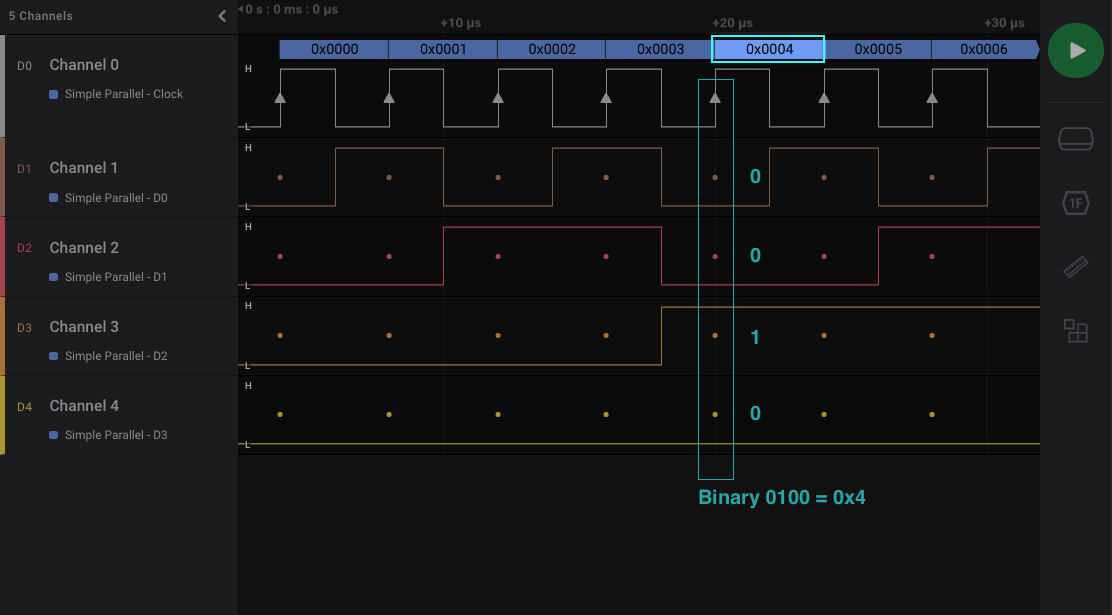
Task: Toggle the 0x0006 decoded frame
Action: click(985, 48)
